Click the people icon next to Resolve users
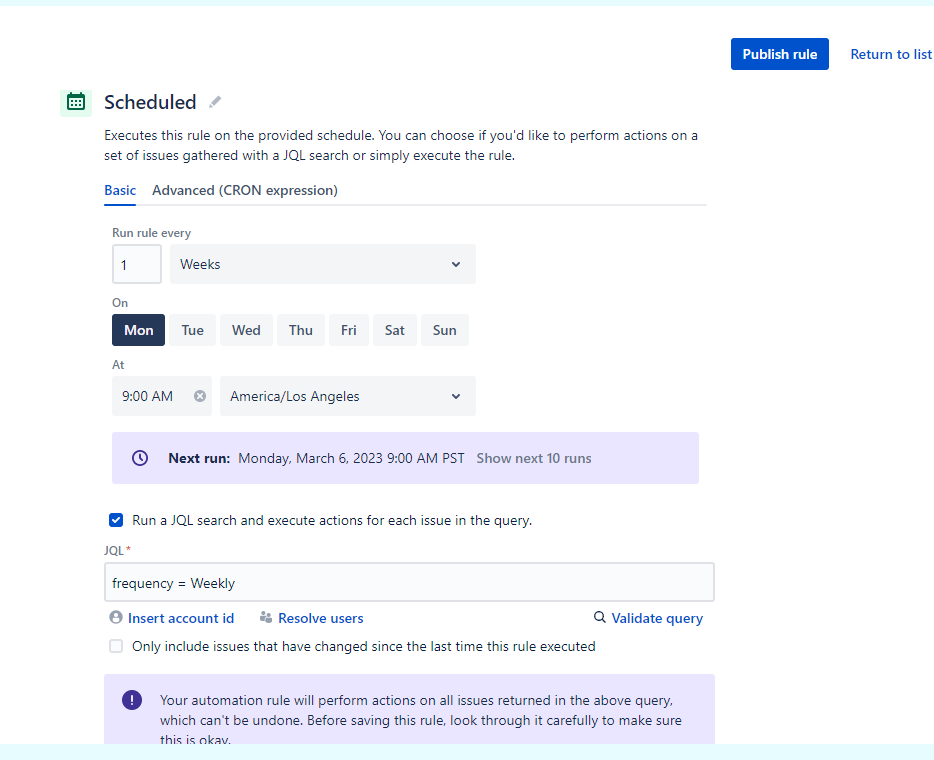 pos(266,618)
